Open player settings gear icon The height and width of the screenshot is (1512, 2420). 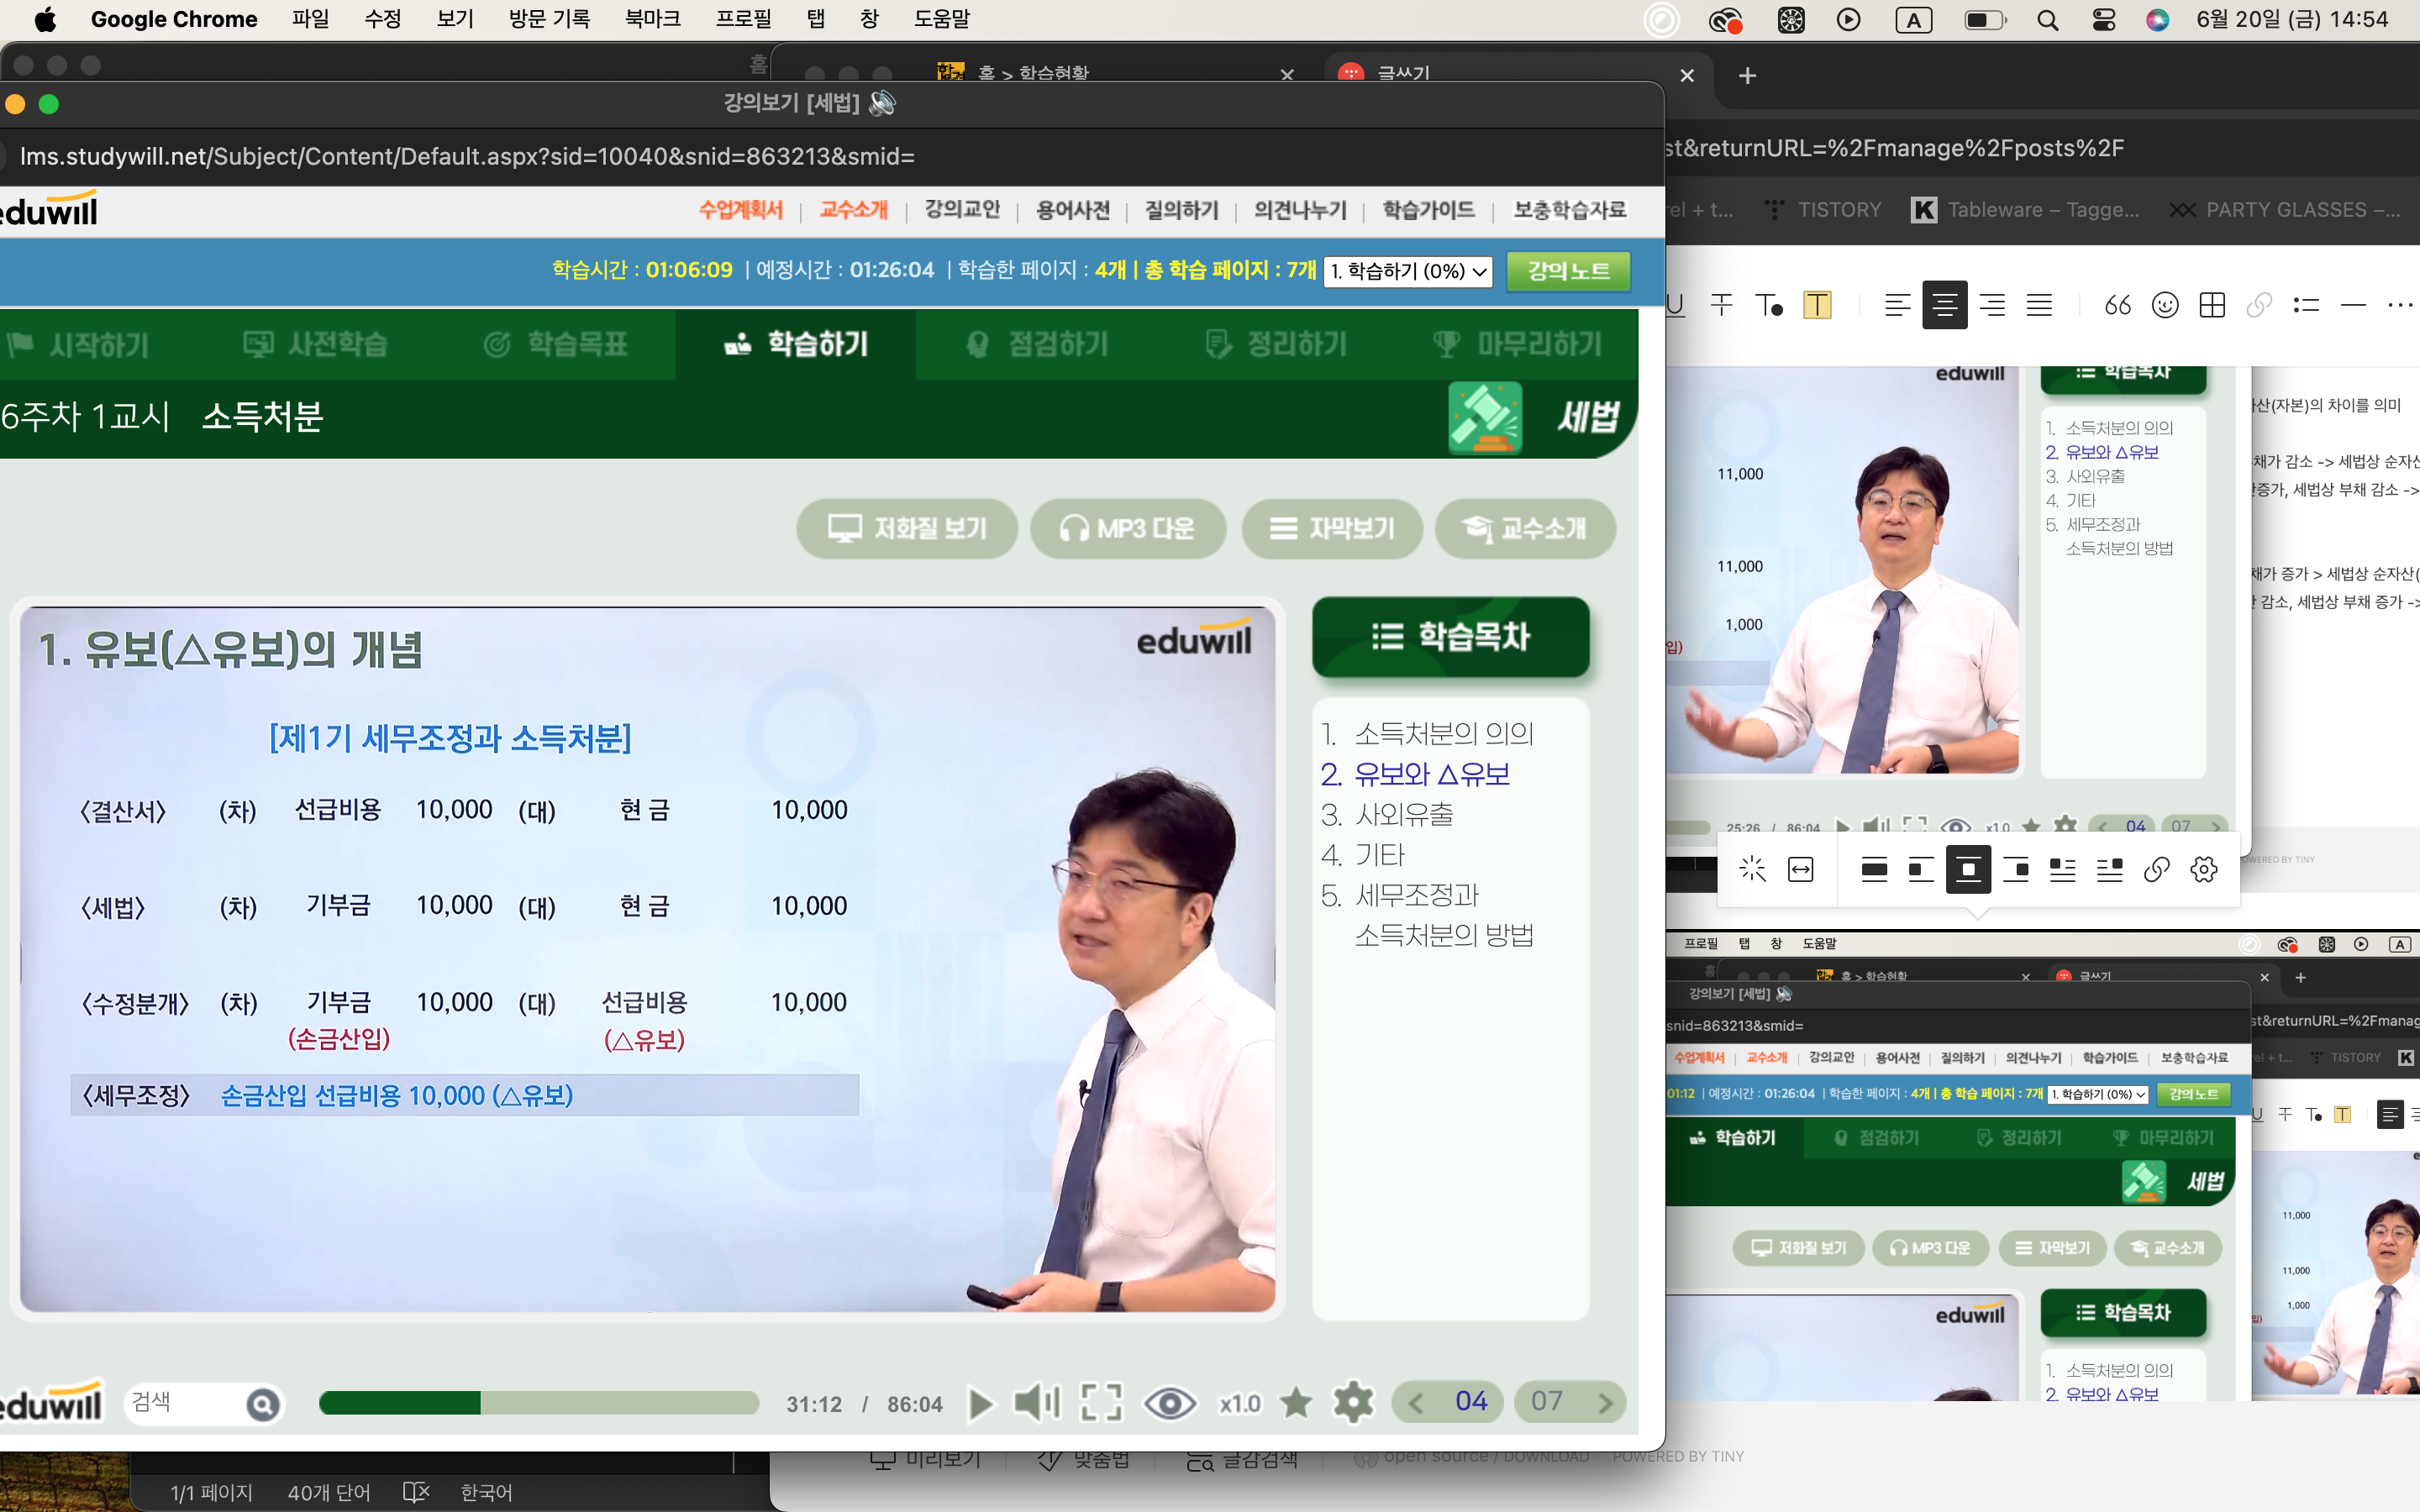tap(1353, 1403)
